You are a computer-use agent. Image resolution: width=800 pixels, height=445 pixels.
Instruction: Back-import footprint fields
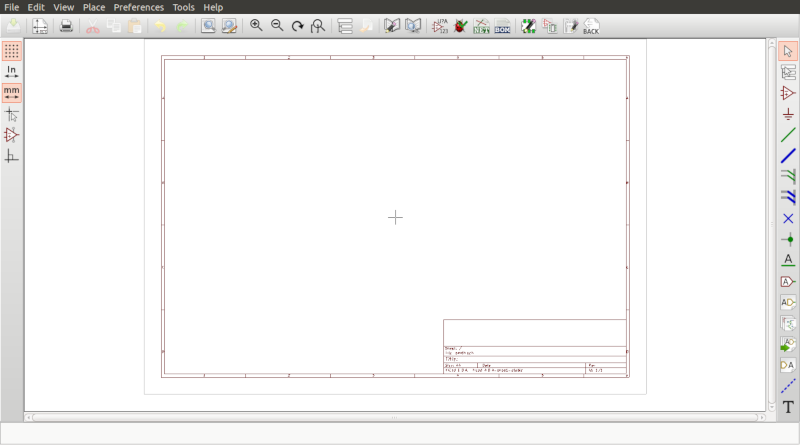(591, 26)
